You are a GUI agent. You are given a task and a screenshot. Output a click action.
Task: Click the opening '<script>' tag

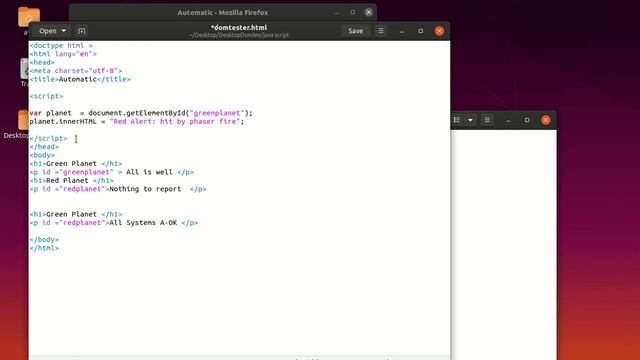pos(46,96)
